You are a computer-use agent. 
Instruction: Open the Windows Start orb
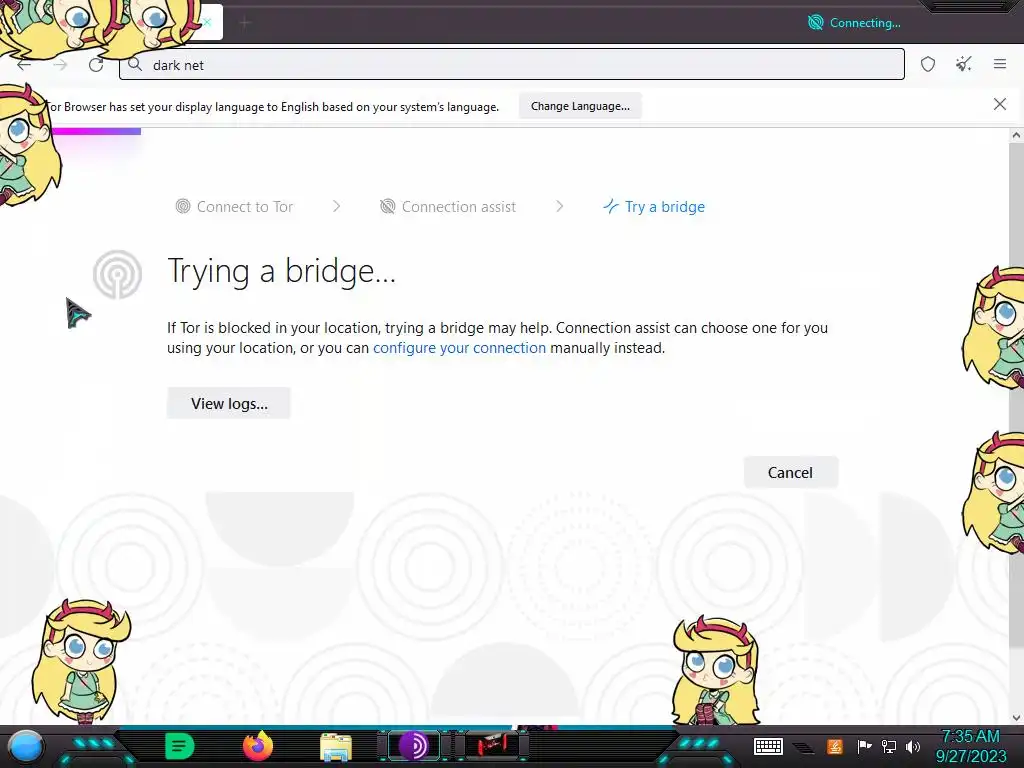26,746
